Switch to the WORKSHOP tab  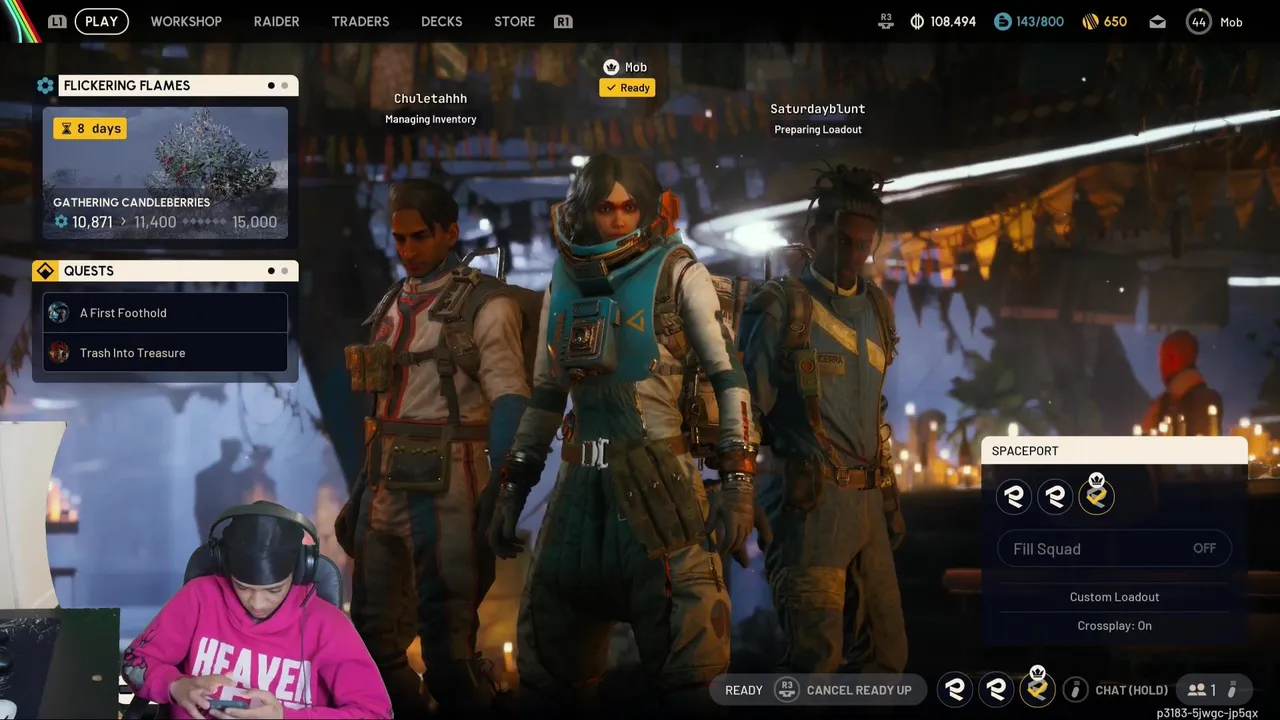point(186,21)
